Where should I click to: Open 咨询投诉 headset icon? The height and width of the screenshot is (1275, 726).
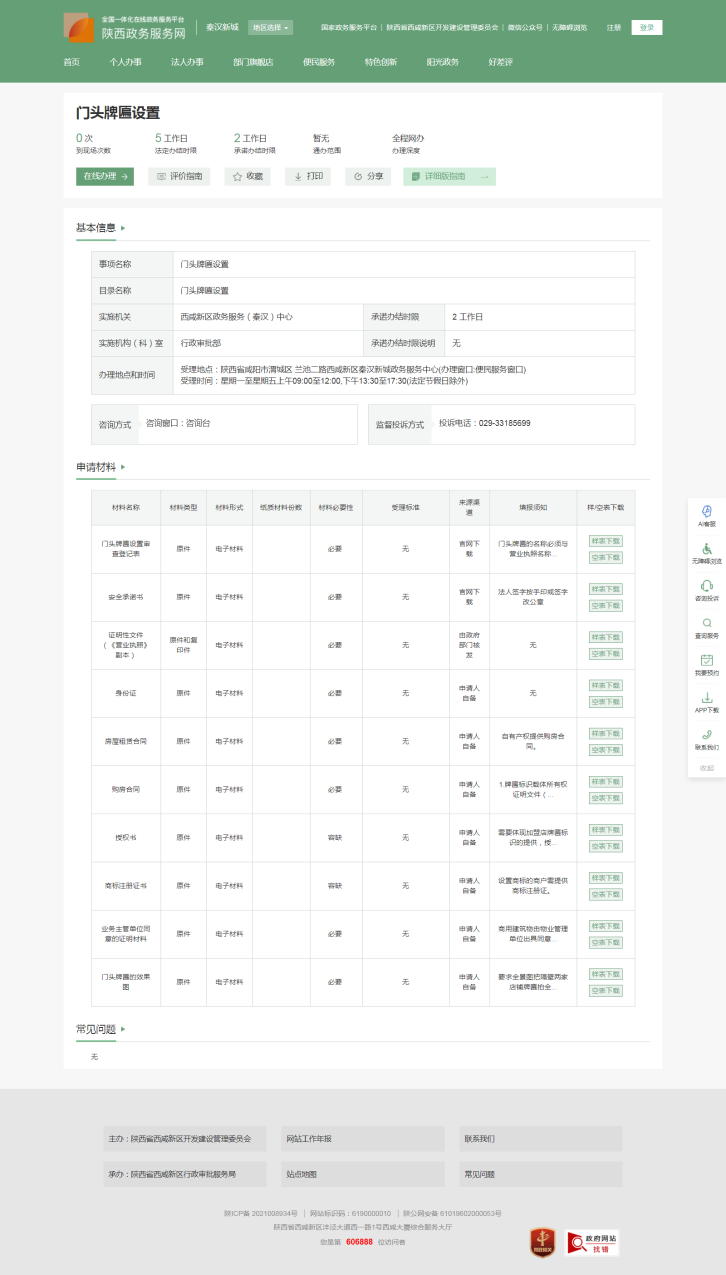click(707, 586)
